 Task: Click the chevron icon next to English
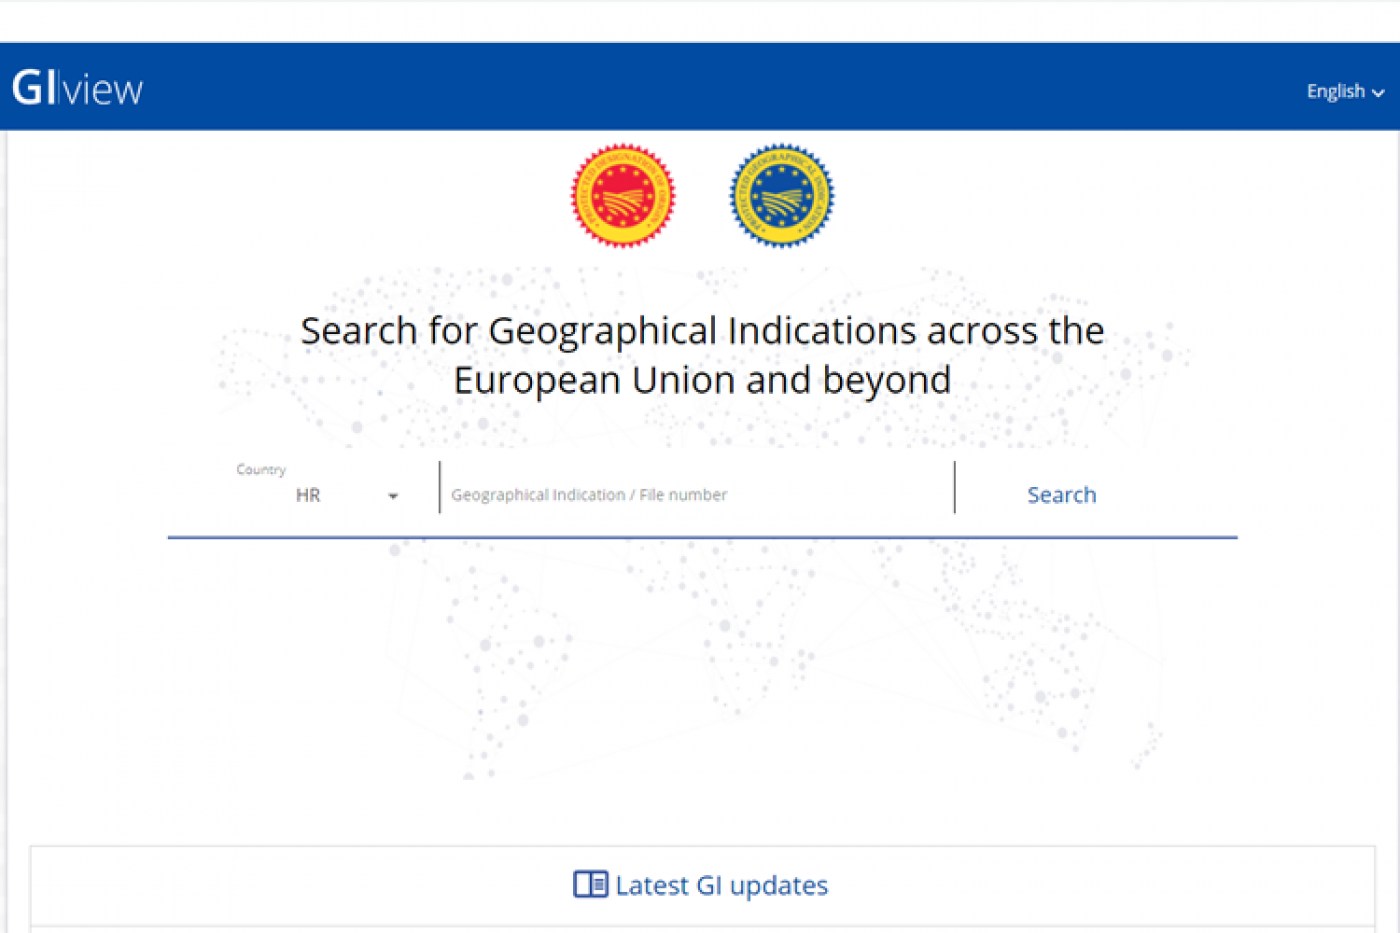(x=1378, y=93)
